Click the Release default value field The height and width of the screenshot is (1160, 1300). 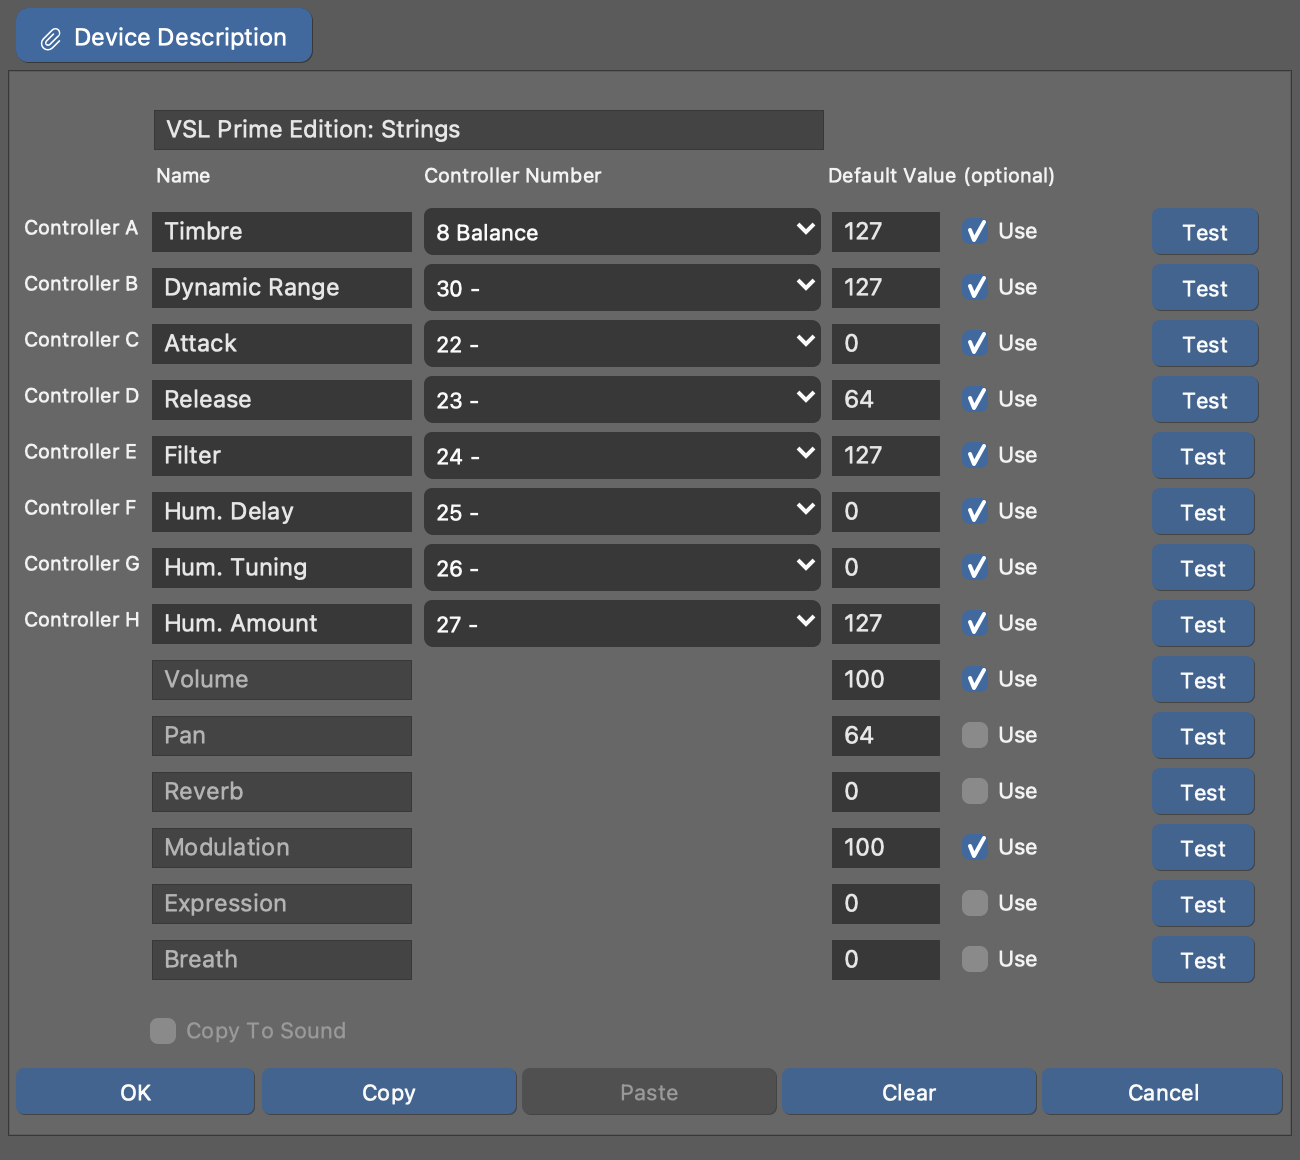(885, 400)
